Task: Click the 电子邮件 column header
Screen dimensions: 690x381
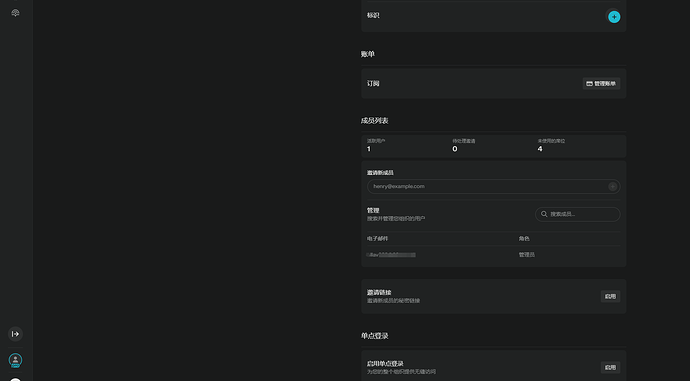Action: click(x=377, y=238)
